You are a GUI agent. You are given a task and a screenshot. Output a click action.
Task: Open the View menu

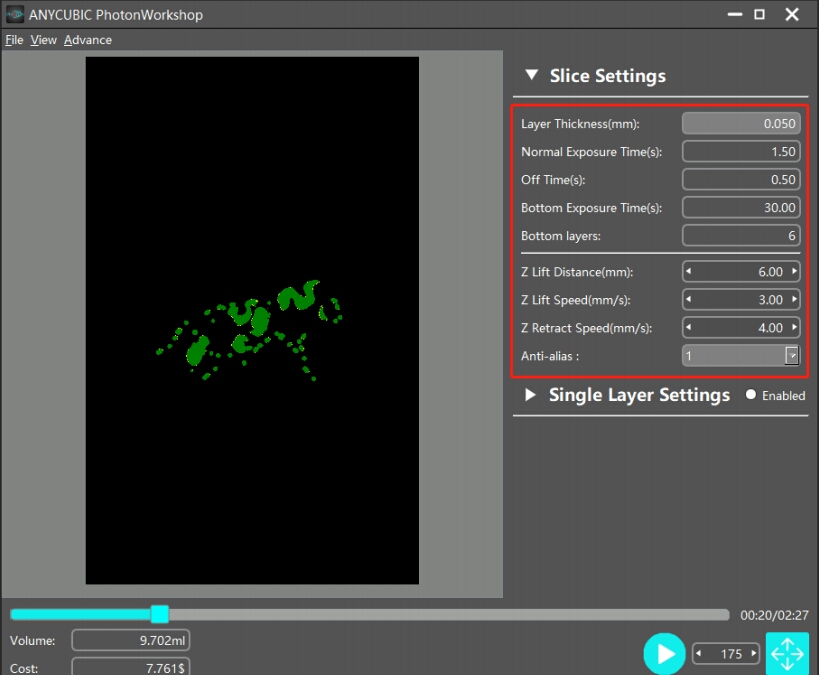[x=44, y=40]
